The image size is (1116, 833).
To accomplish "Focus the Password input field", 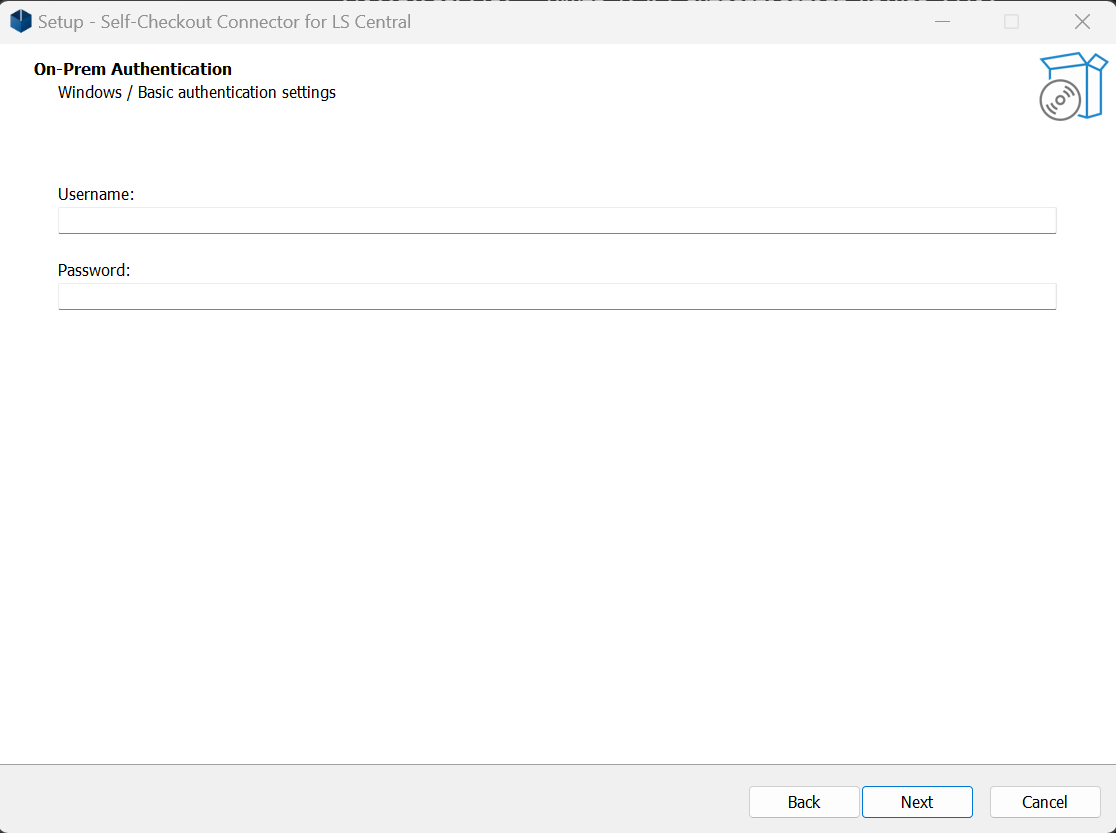I will coord(557,296).
